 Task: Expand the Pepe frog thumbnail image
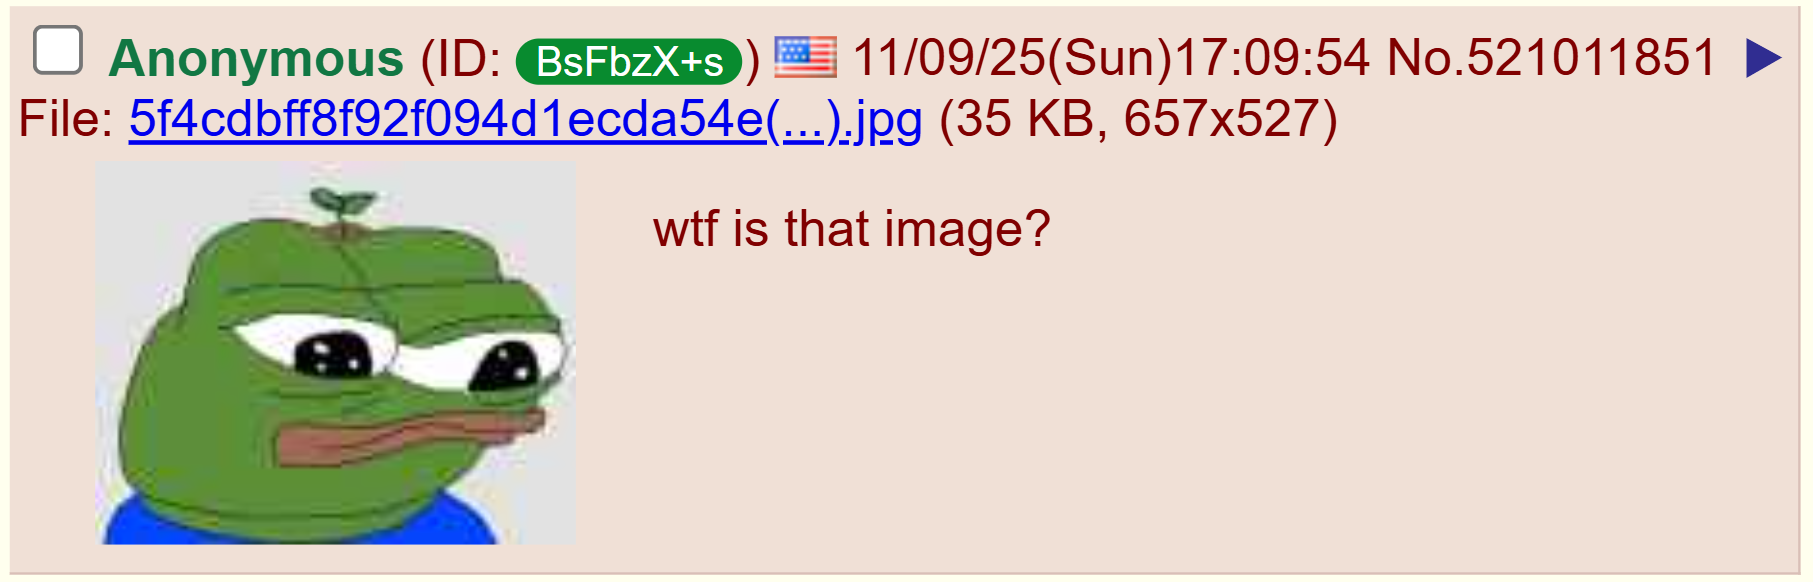pyautogui.click(x=336, y=354)
